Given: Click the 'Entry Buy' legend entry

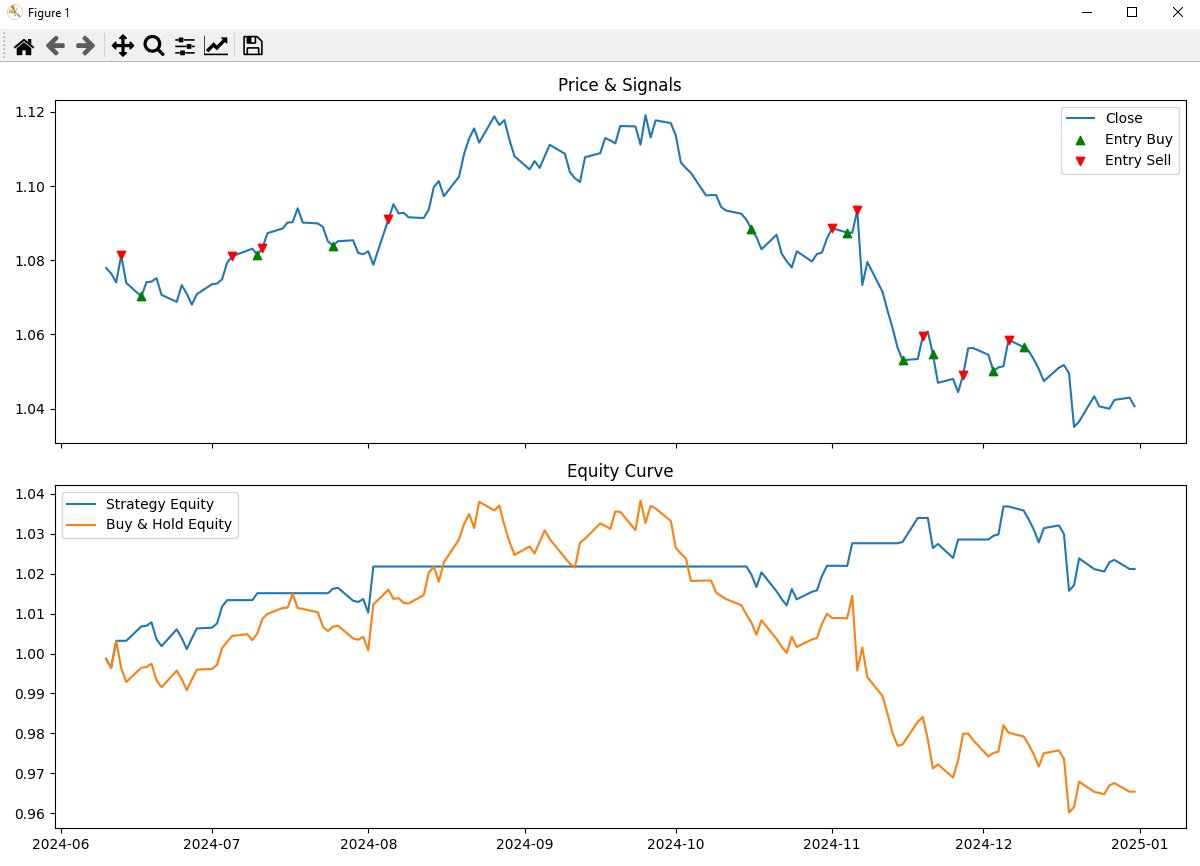Looking at the screenshot, I should pyautogui.click(x=1138, y=139).
